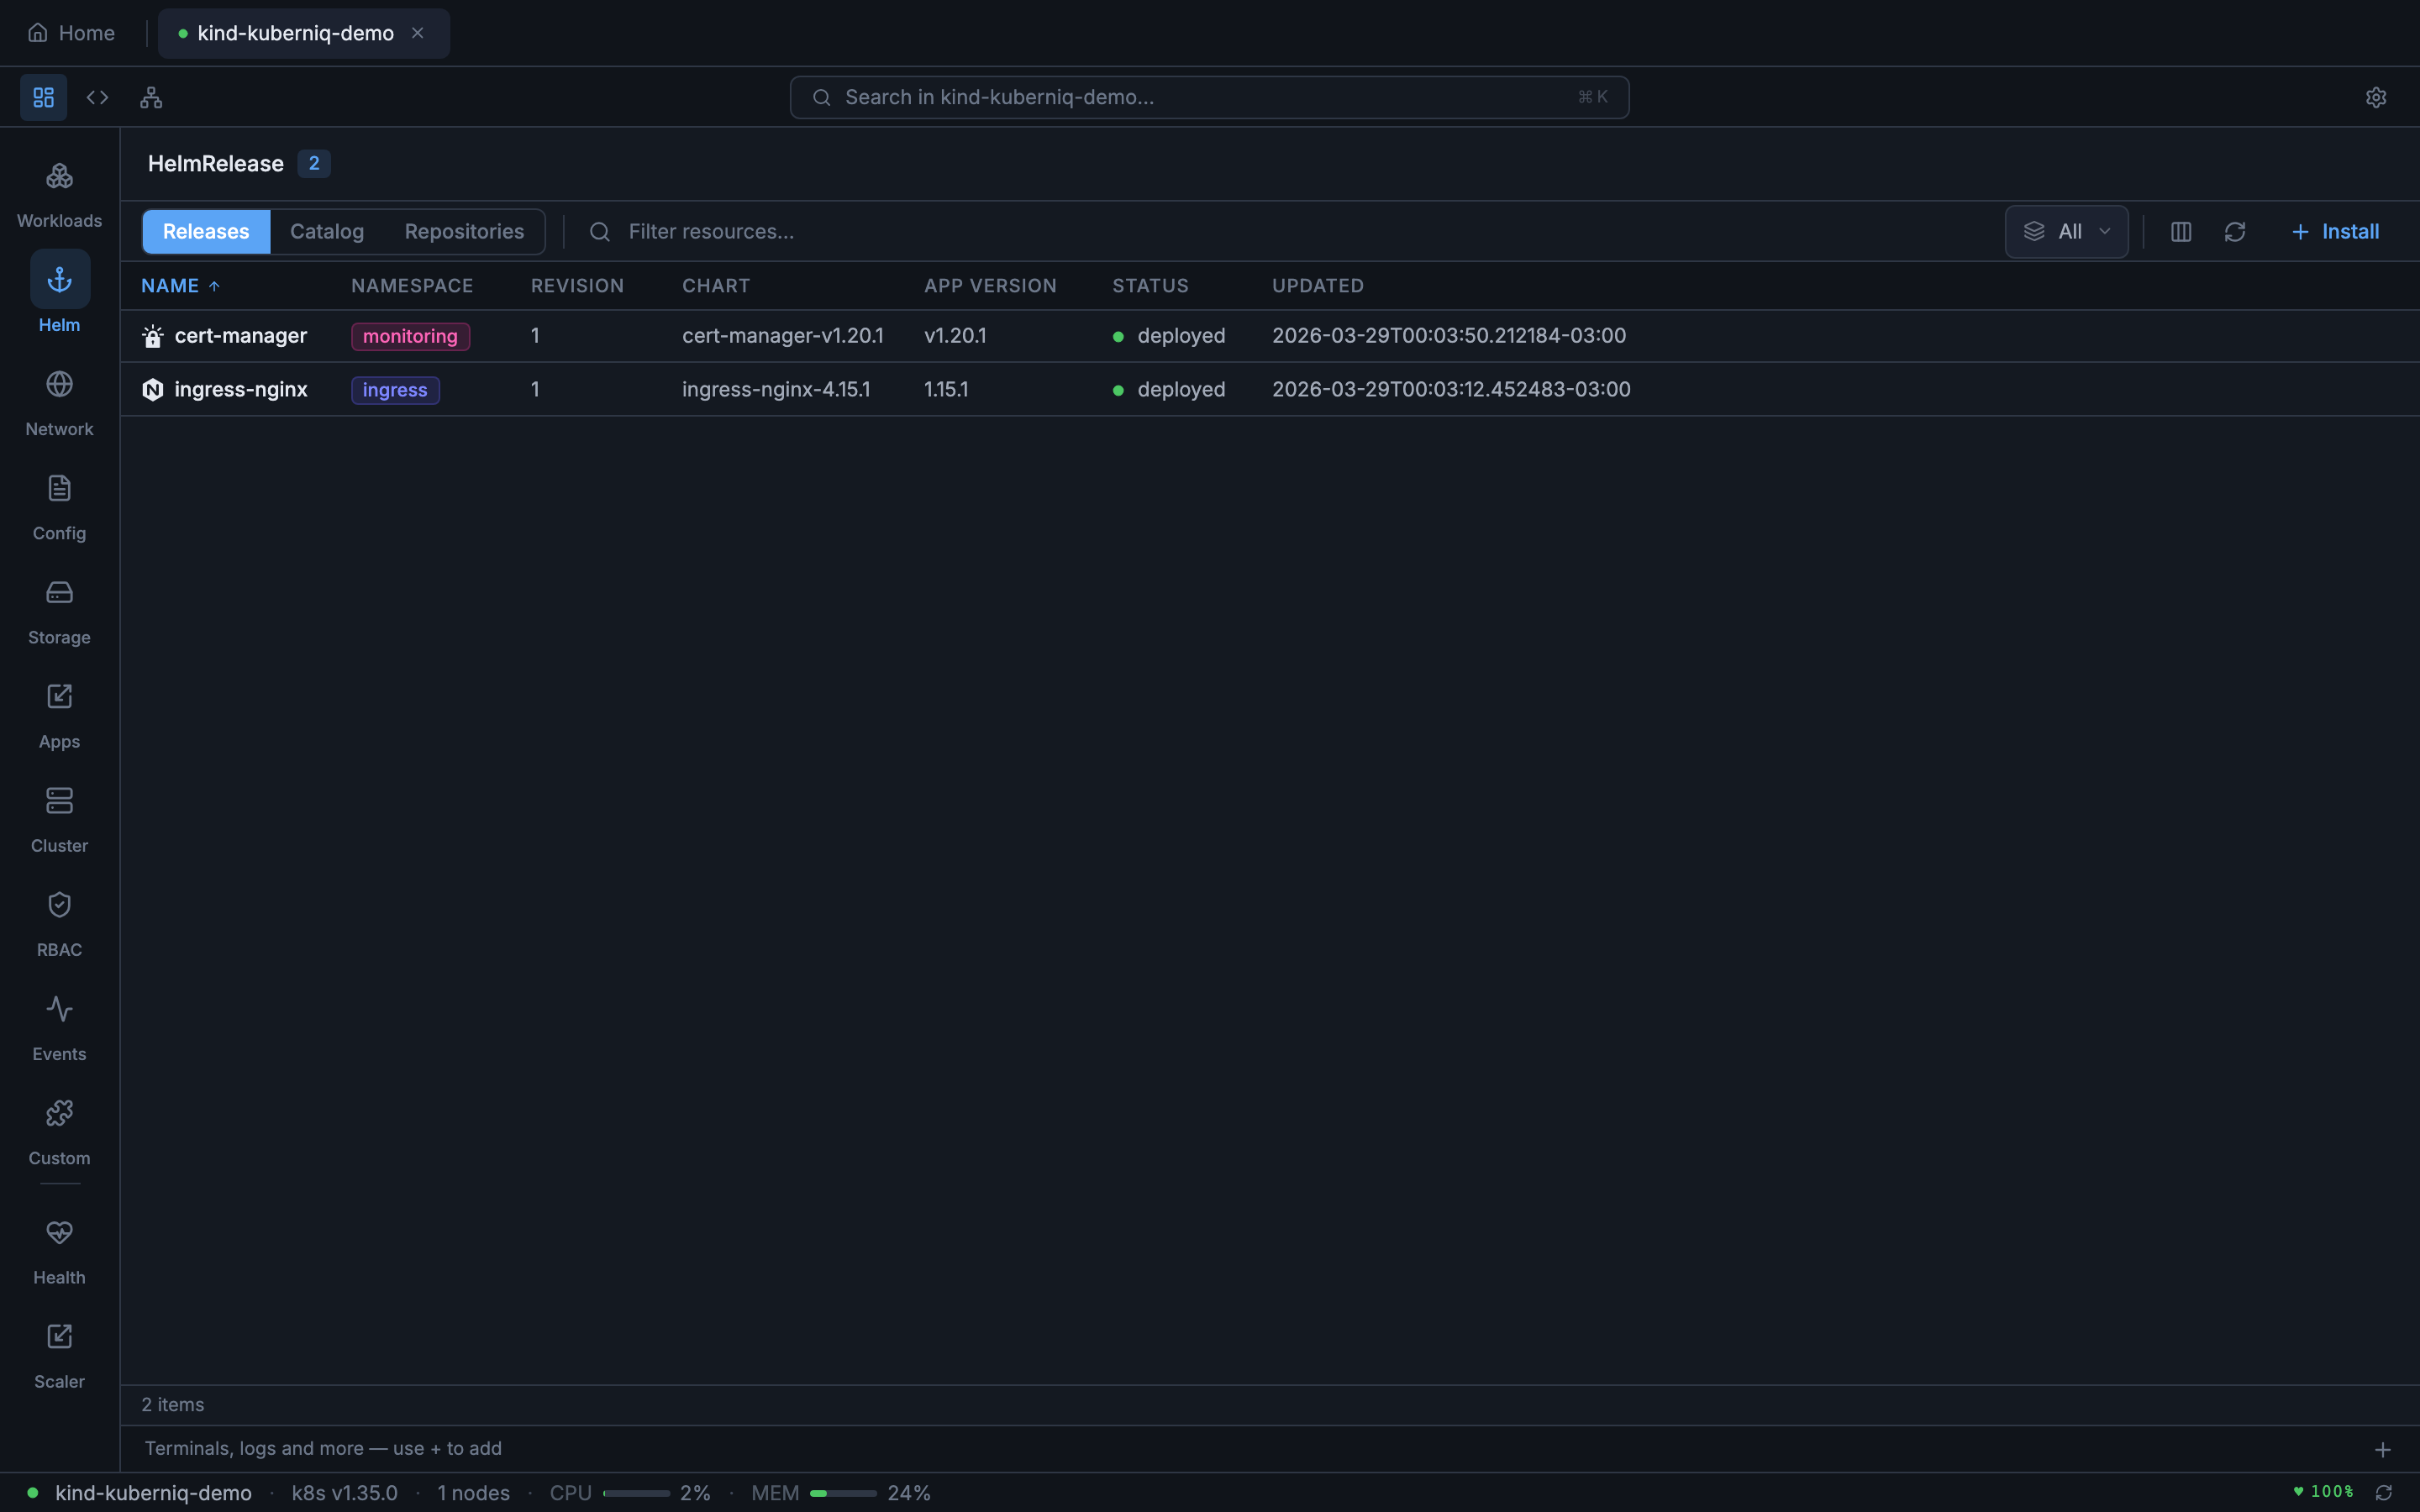Select Workloads in the sidebar
The image size is (2420, 1512).
(x=59, y=193)
